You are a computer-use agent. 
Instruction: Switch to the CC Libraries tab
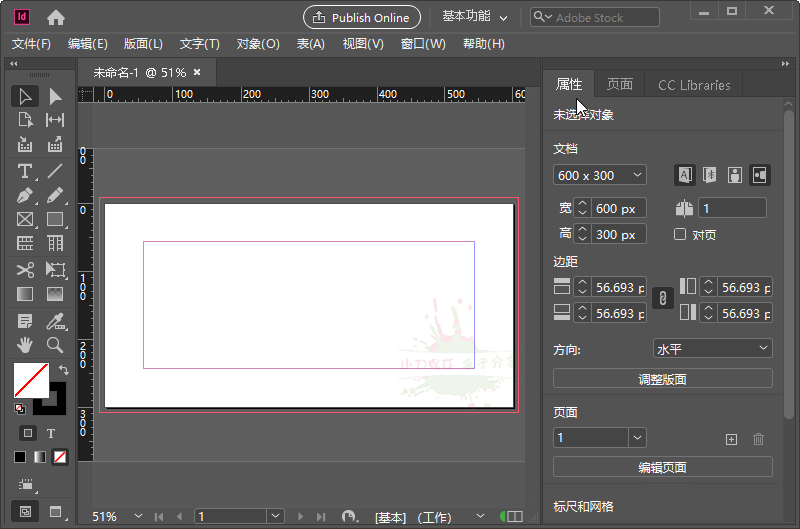click(x=694, y=85)
